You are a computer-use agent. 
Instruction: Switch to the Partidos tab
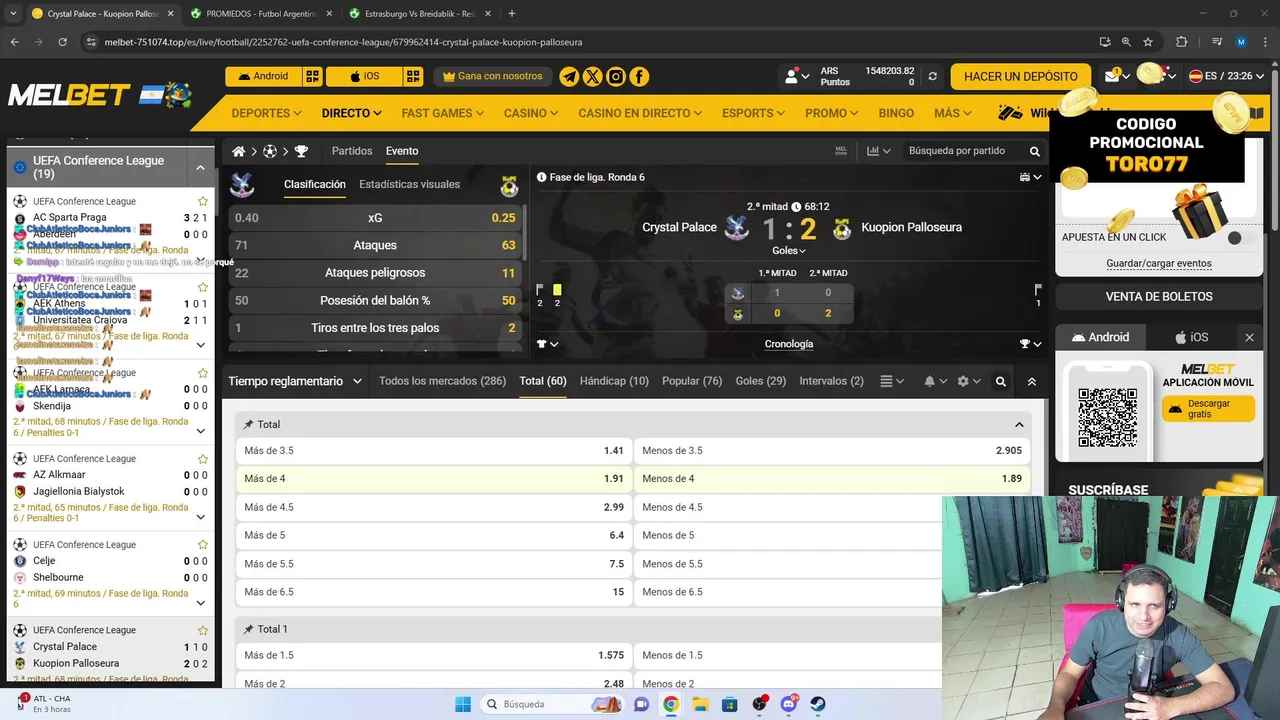[352, 151]
